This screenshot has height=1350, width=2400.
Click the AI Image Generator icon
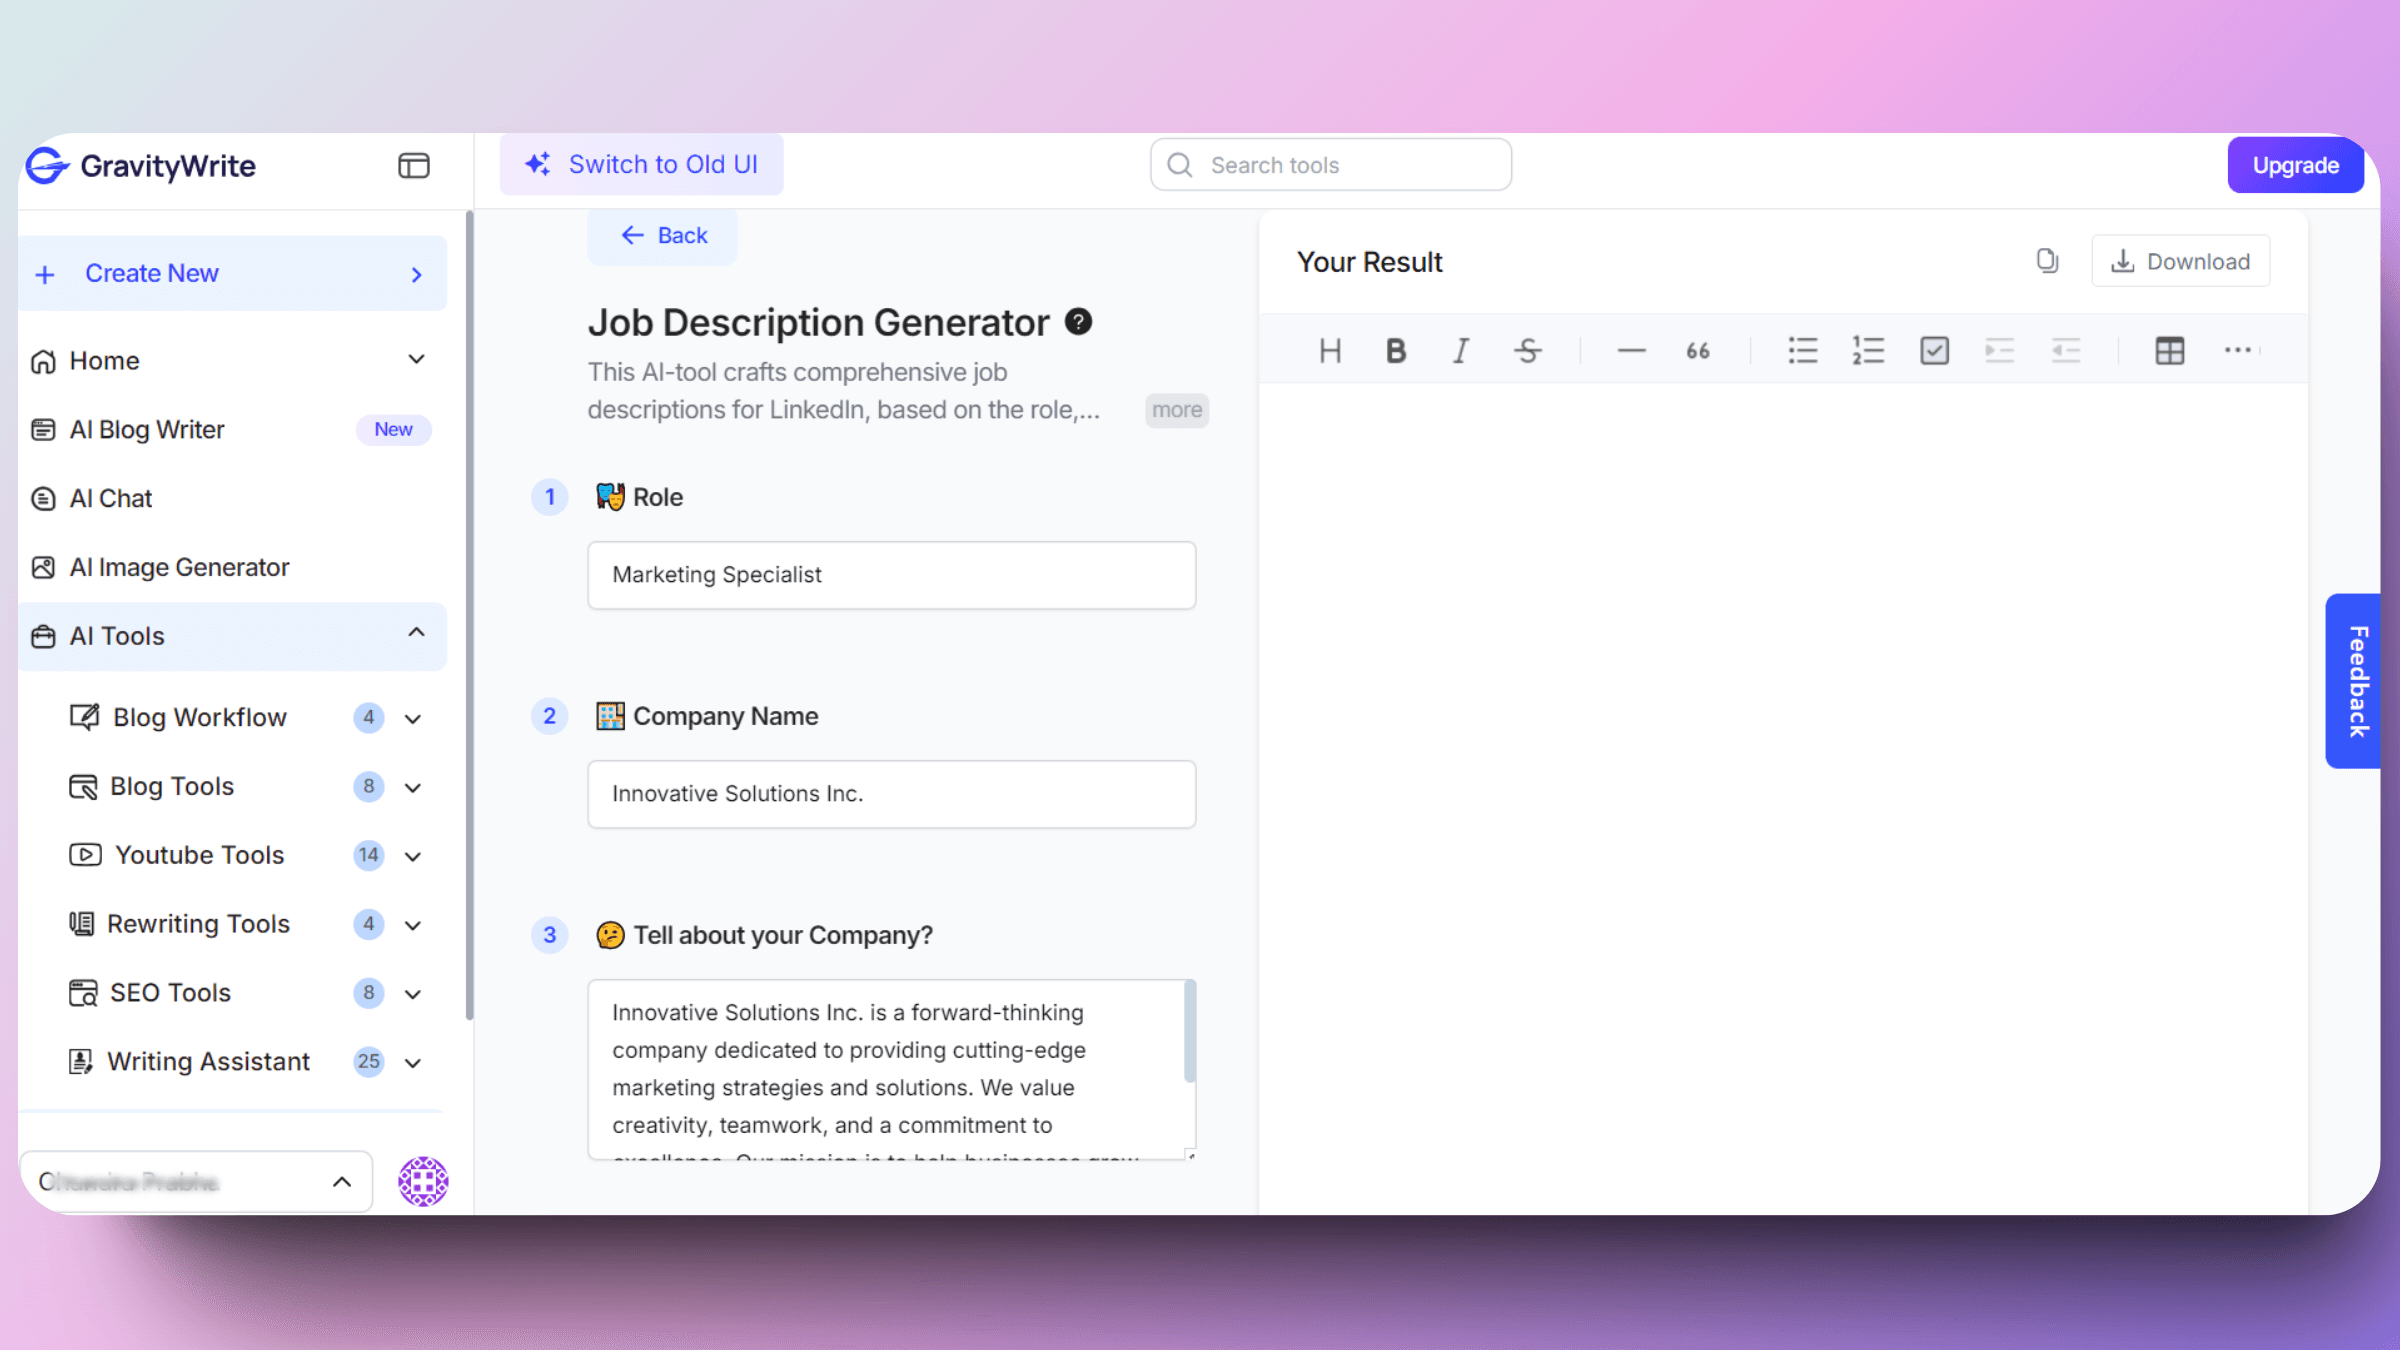click(x=43, y=567)
